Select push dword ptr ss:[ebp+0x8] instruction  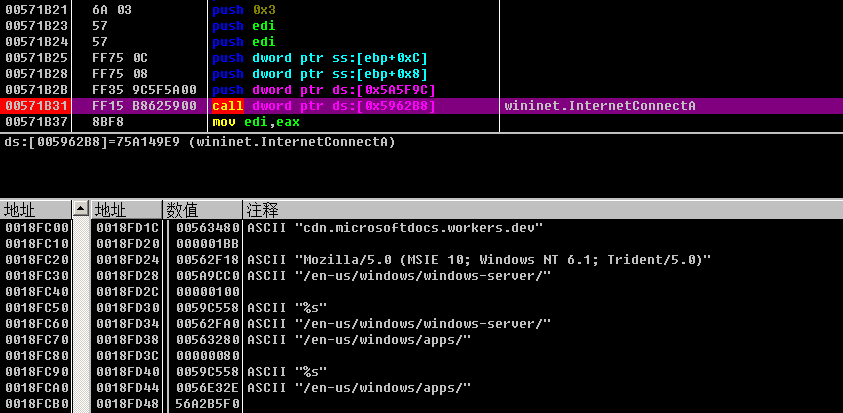[x=320, y=73]
